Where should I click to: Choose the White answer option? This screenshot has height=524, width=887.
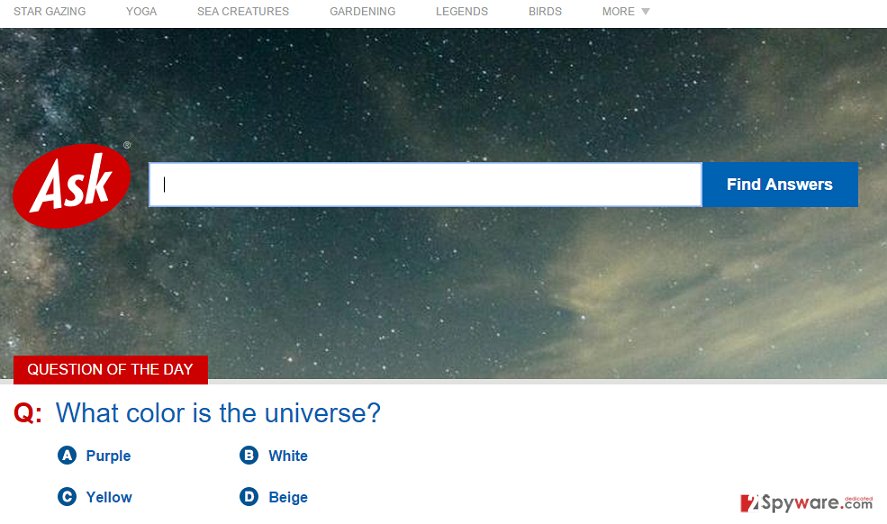click(288, 456)
